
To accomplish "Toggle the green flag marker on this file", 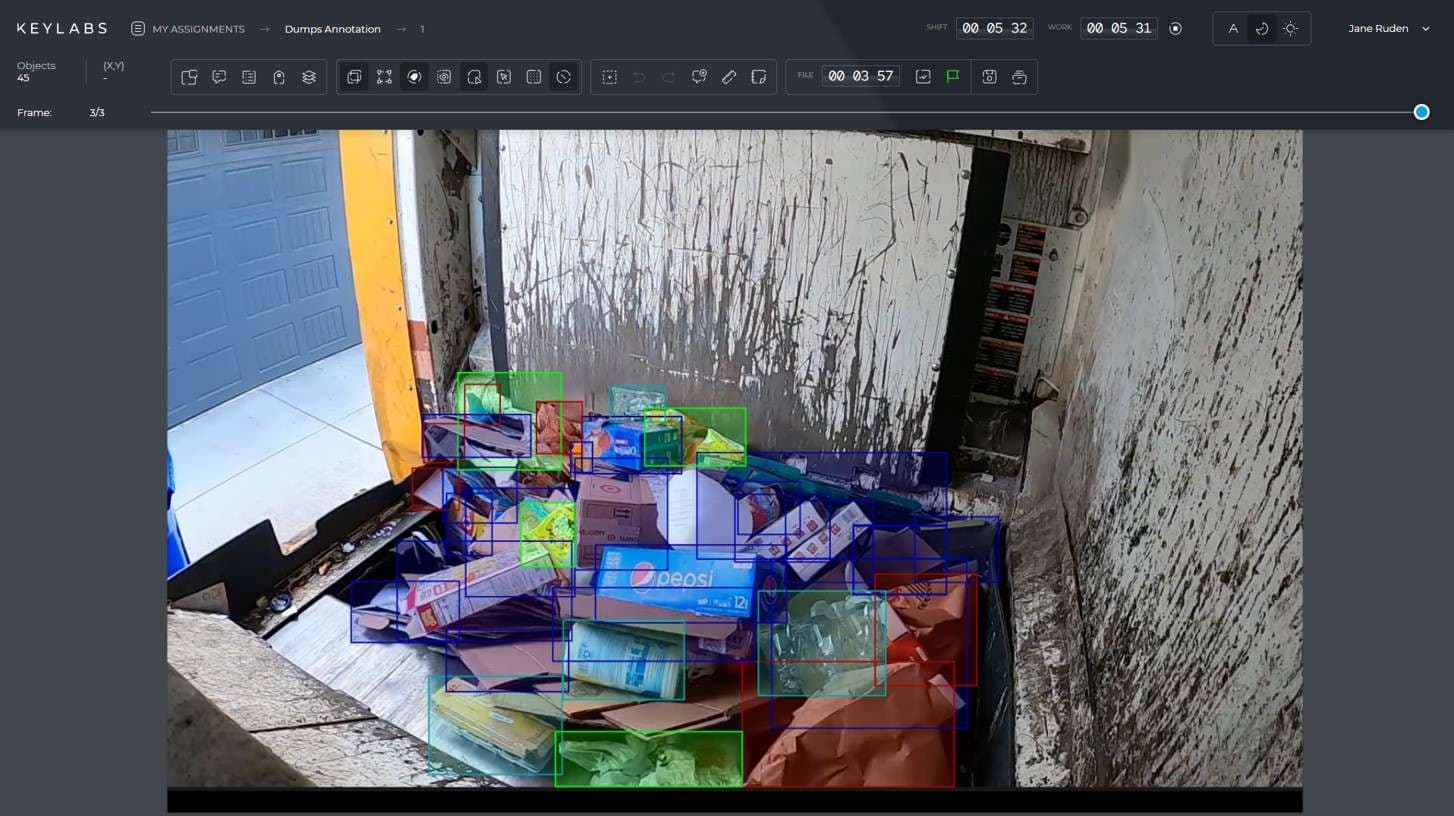I will pos(952,76).
